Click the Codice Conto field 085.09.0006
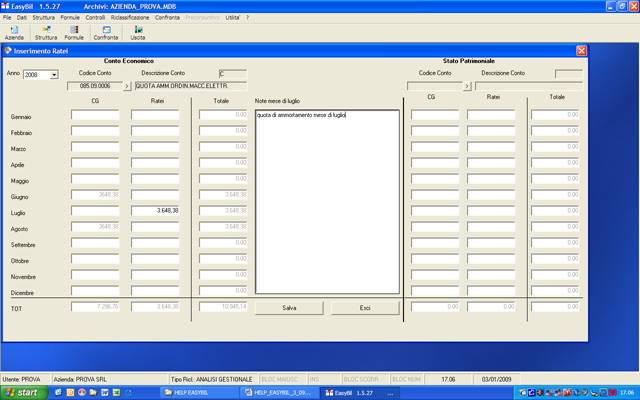640x400 pixels. pyautogui.click(x=95, y=86)
